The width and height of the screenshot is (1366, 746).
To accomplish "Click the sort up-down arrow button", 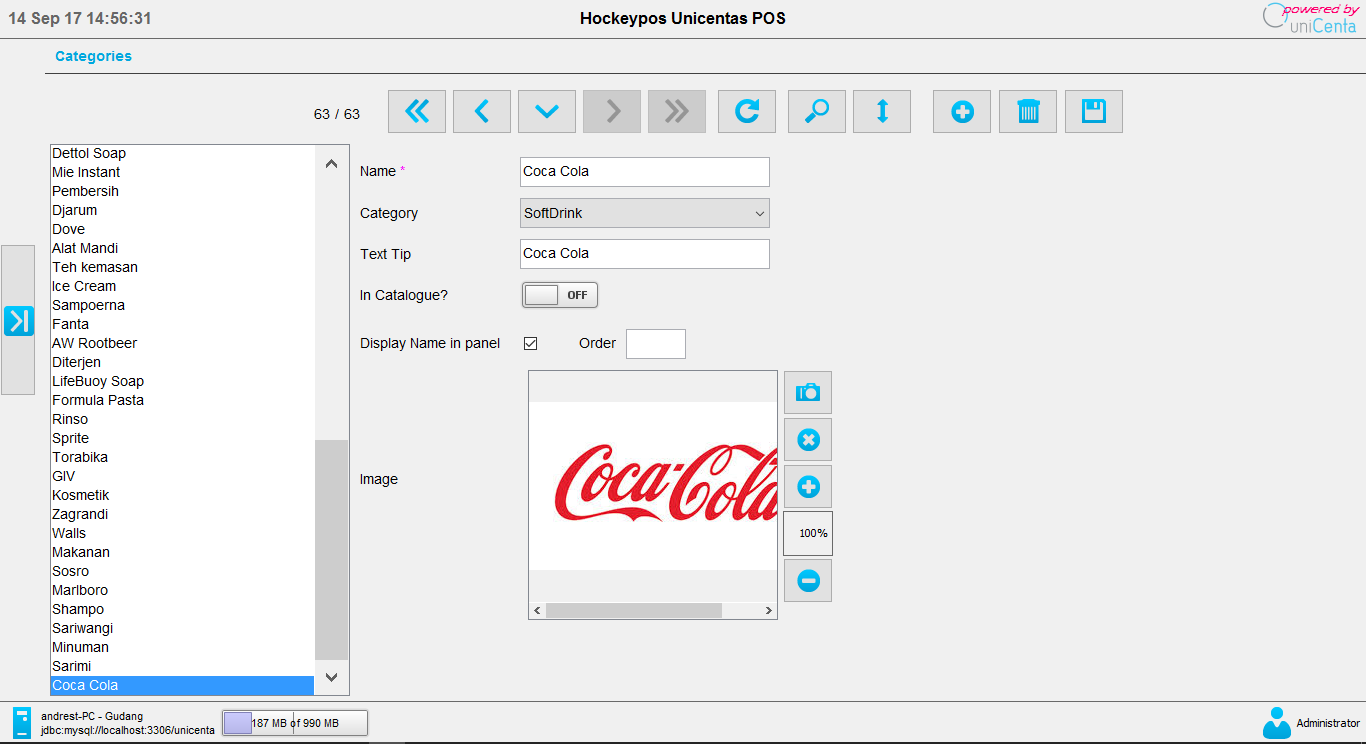I will [882, 112].
